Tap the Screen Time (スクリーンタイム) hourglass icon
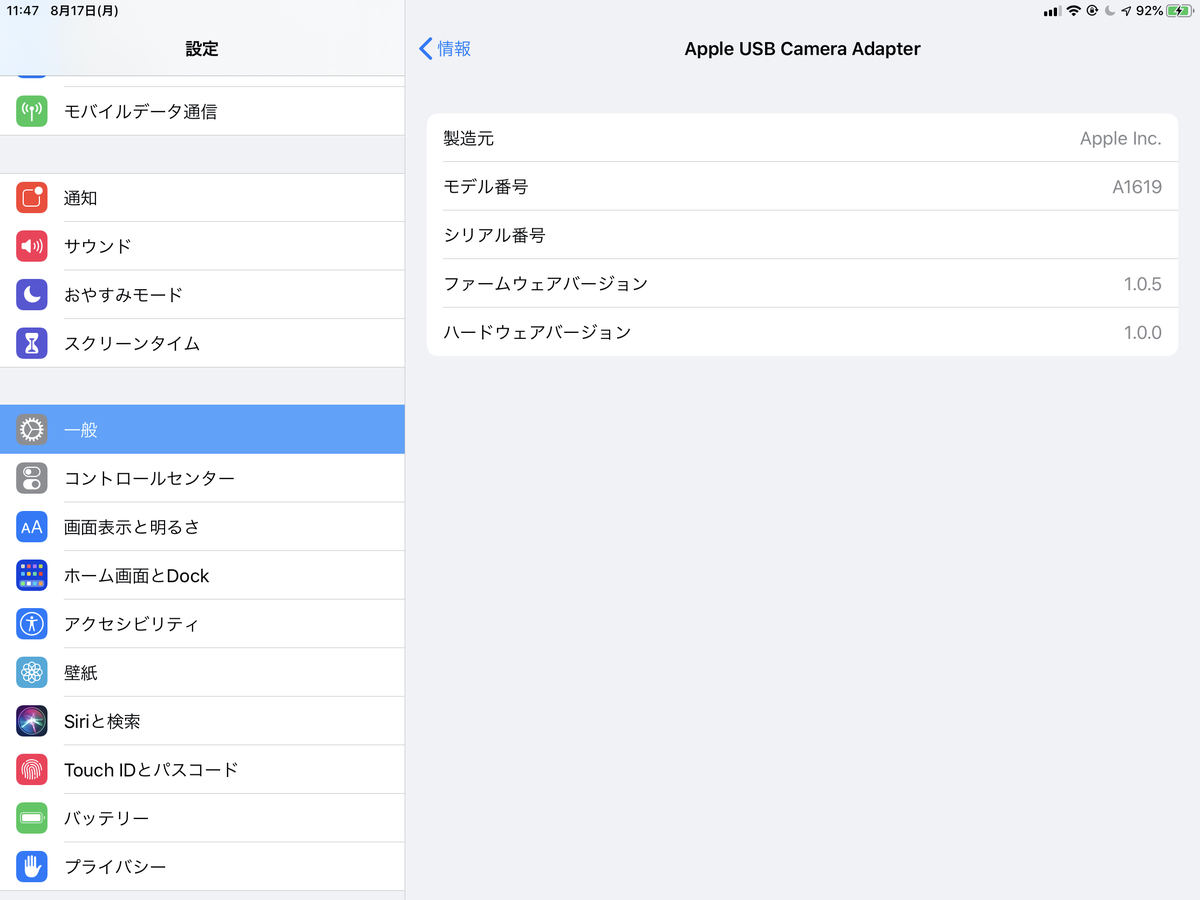Screen dimensions: 1200x900 click(x=32, y=343)
